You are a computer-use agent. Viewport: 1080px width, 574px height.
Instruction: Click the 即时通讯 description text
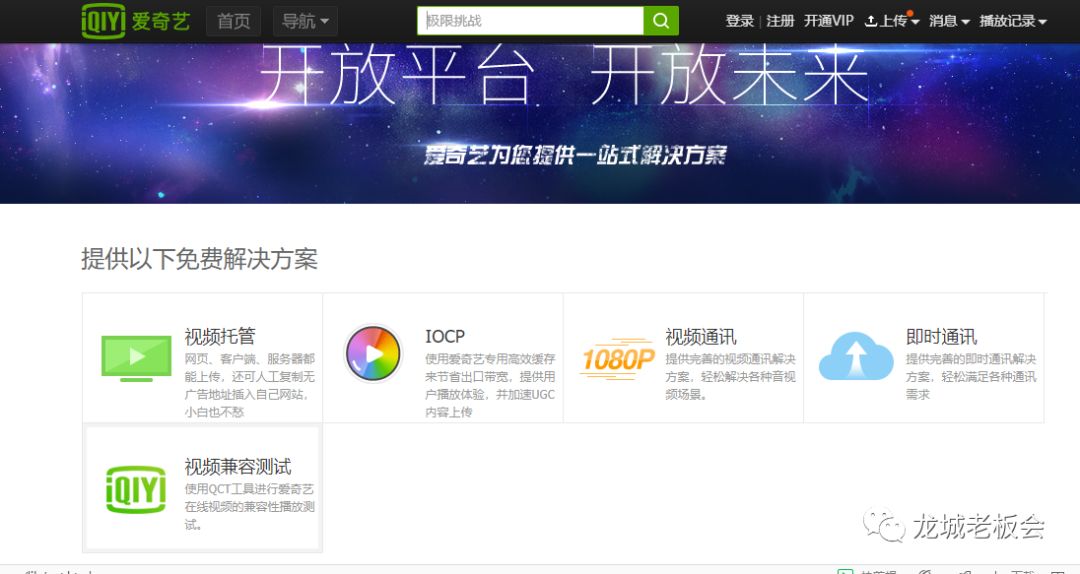click(970, 376)
